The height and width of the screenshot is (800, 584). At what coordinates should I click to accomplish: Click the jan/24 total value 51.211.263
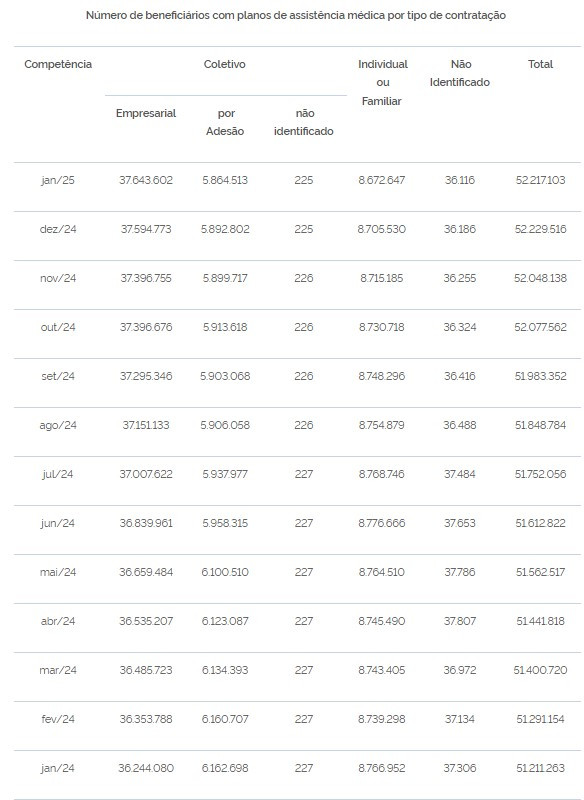pos(540,768)
